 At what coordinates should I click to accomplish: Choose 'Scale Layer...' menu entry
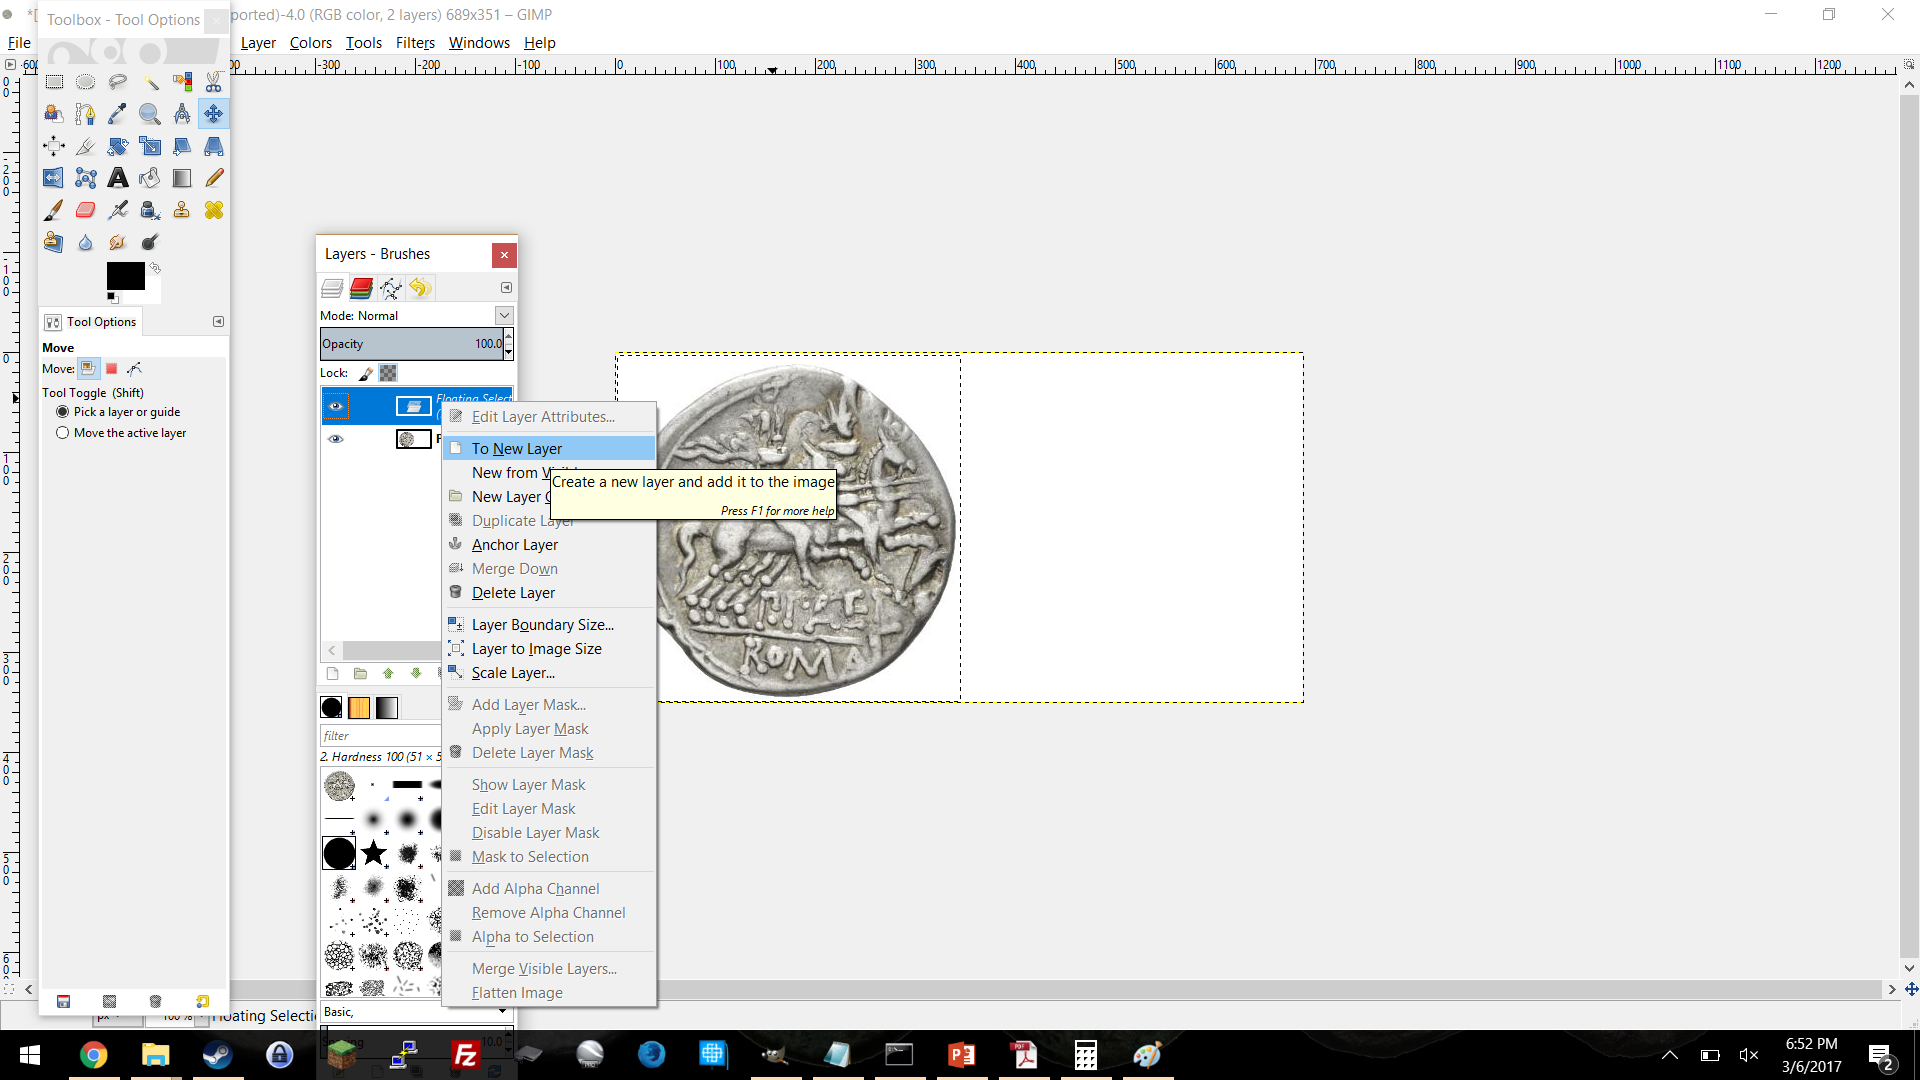coord(549,672)
